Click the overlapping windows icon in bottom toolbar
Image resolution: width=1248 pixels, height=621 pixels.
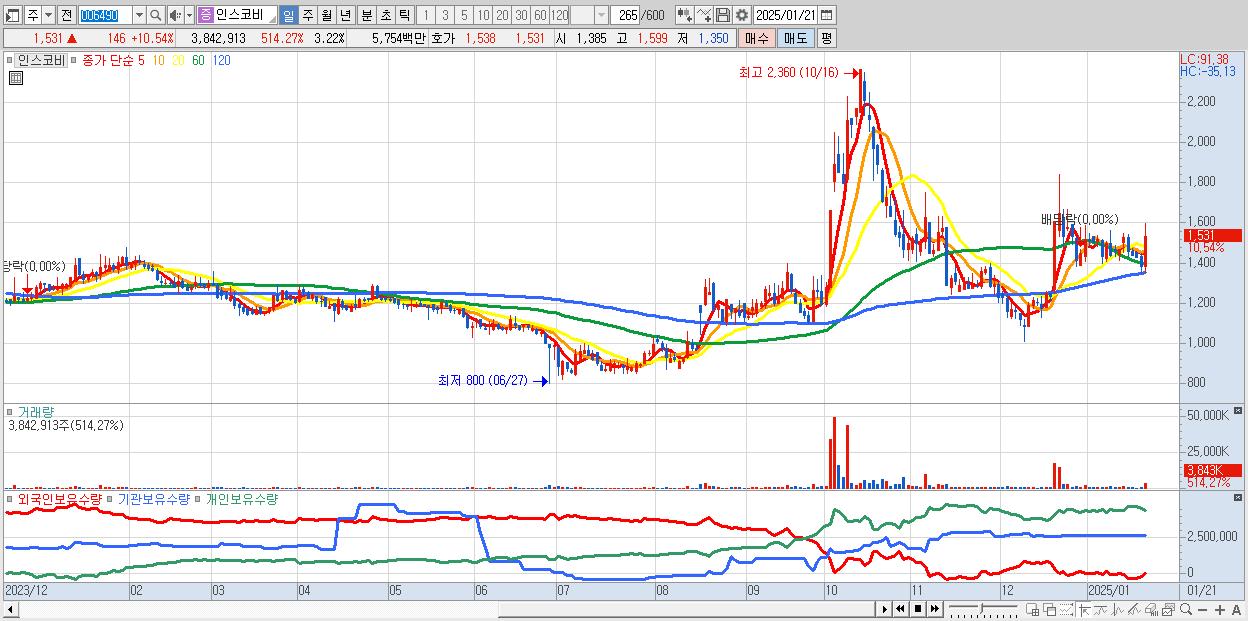point(1050,609)
